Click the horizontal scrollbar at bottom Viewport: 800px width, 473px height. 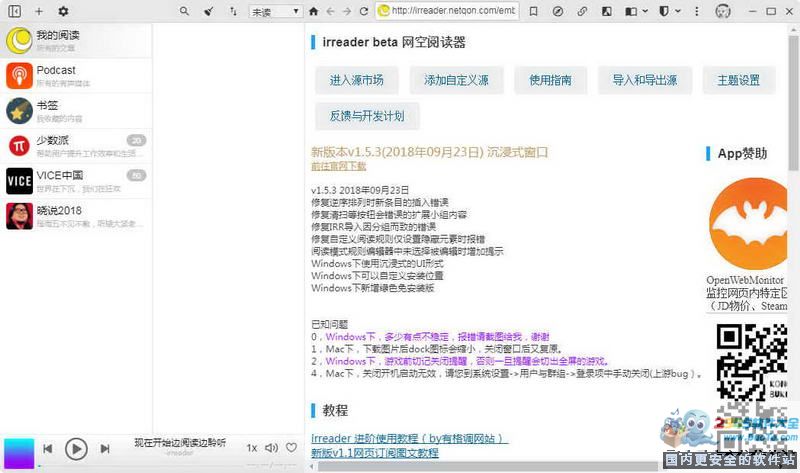click(x=488, y=467)
